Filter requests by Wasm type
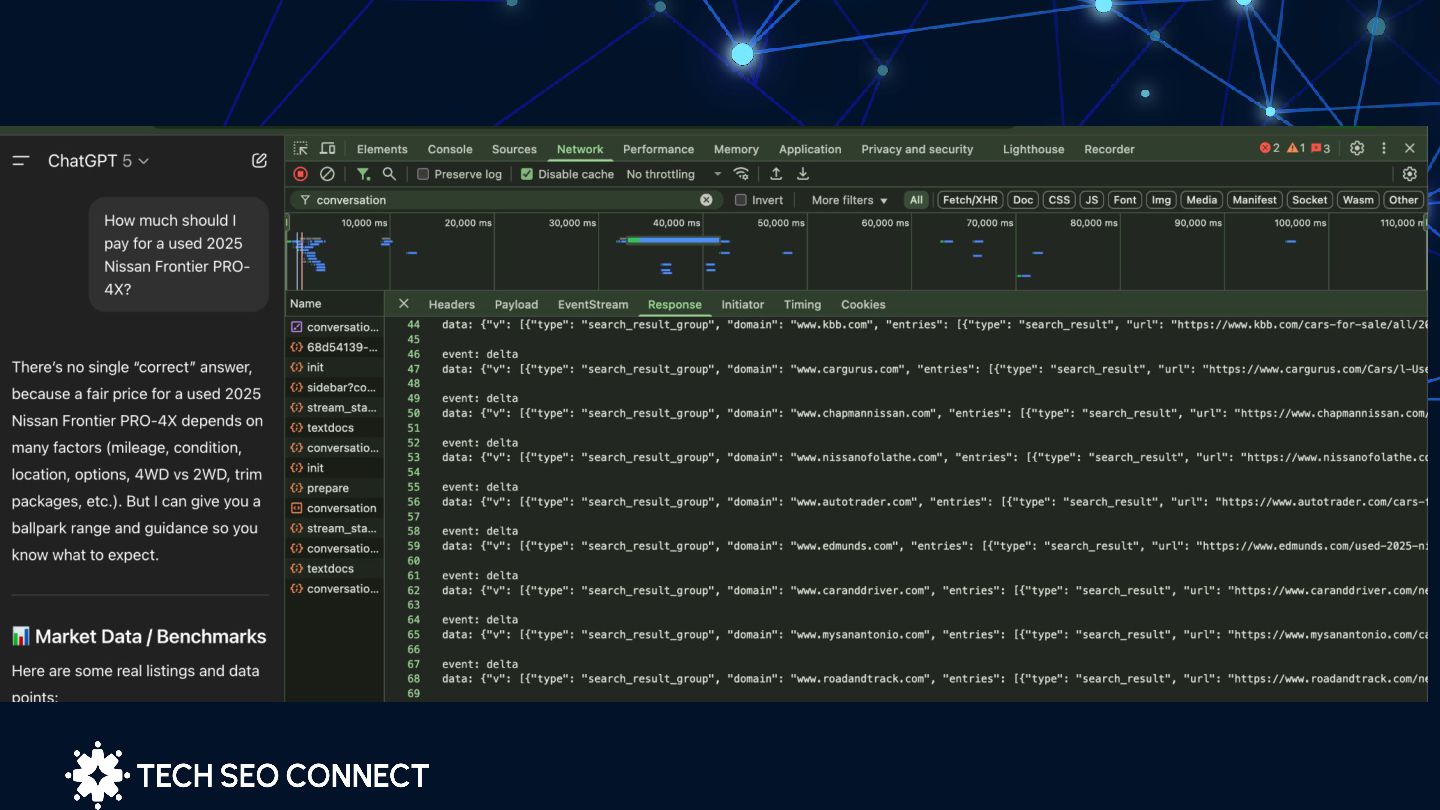 click(x=1358, y=200)
